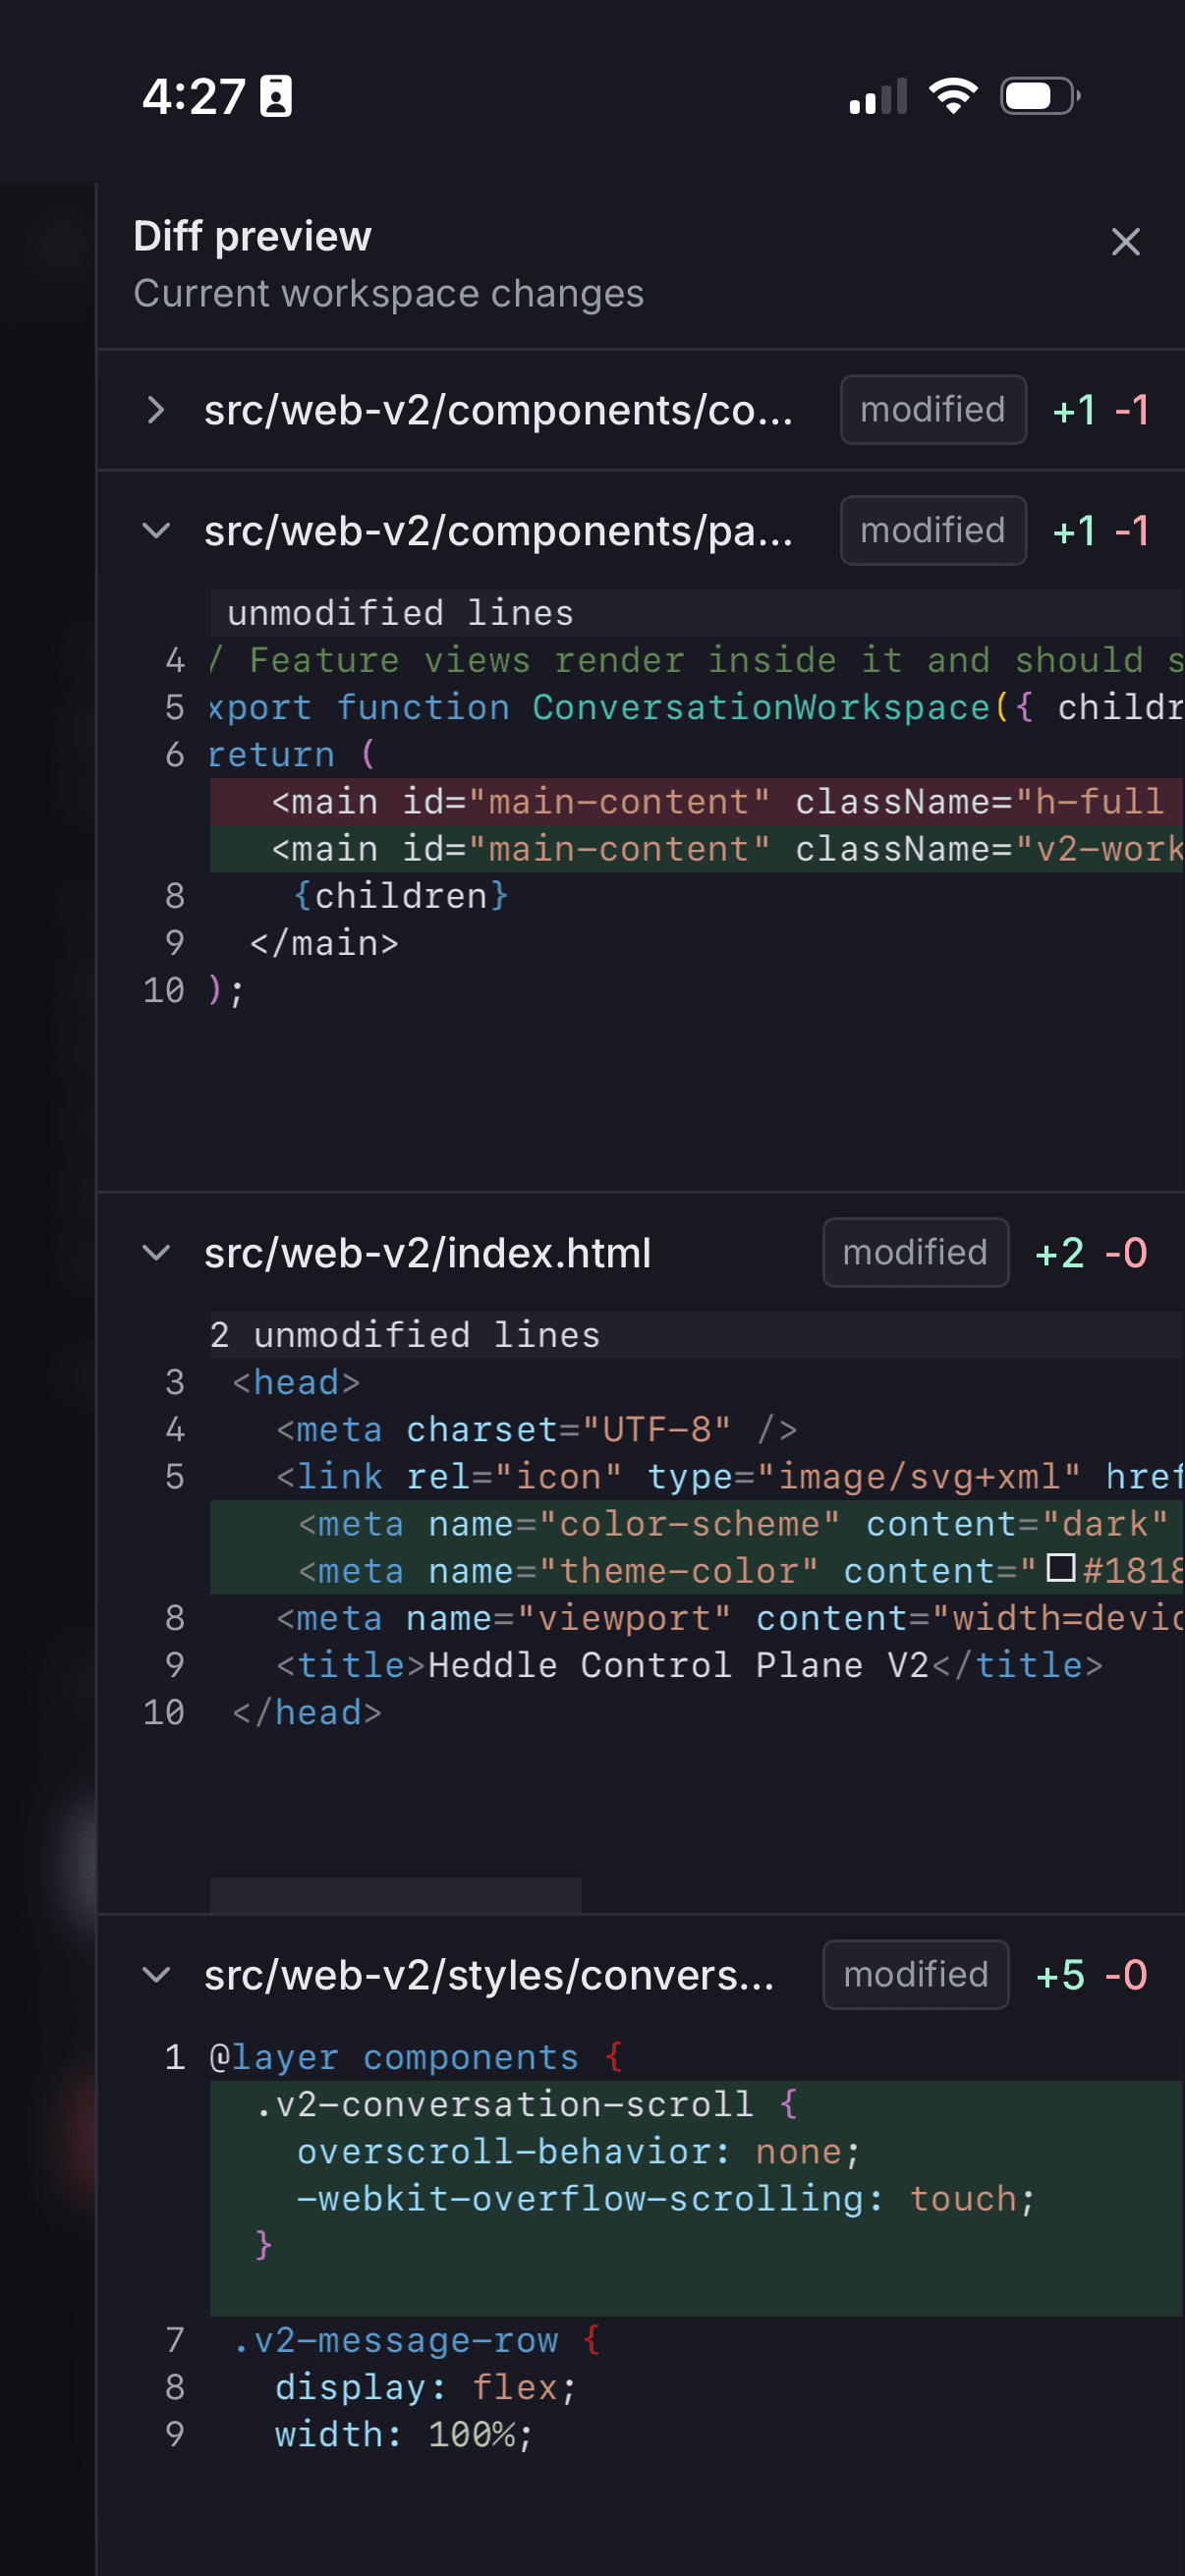Click the src/web-v2/styles/convers... file name

pyautogui.click(x=489, y=1975)
